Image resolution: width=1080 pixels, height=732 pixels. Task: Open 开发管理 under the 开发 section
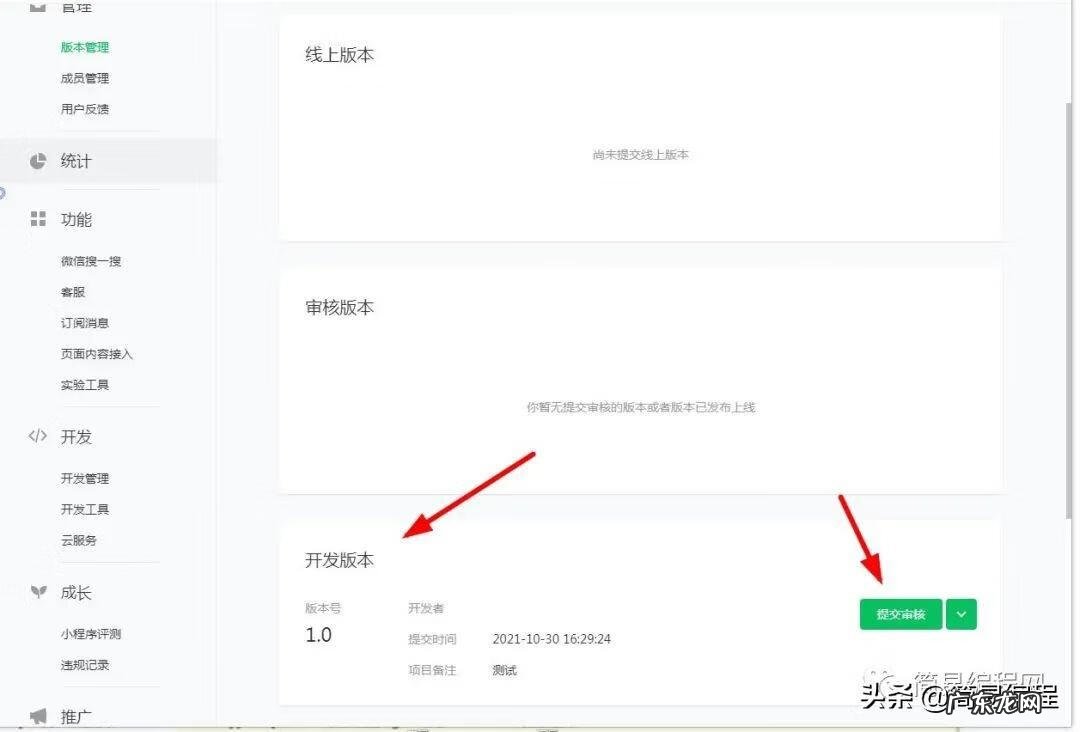point(85,477)
